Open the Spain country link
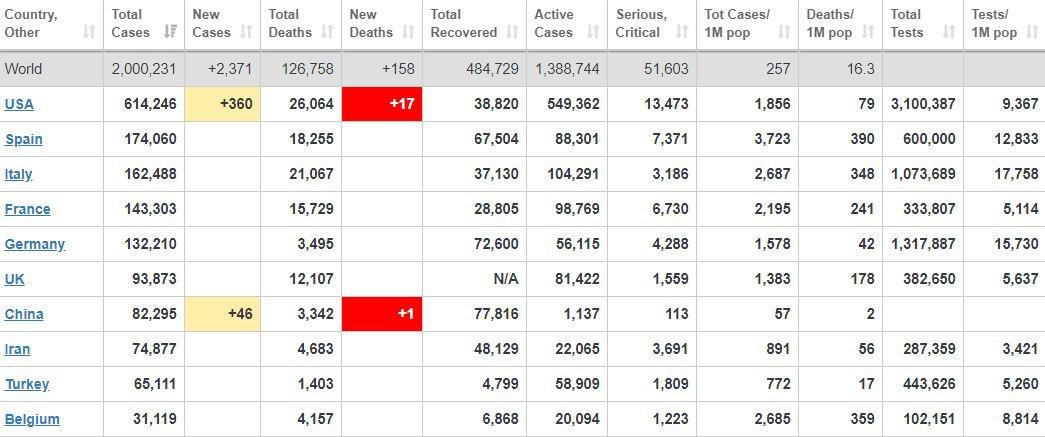The height and width of the screenshot is (437, 1045). coord(23,139)
